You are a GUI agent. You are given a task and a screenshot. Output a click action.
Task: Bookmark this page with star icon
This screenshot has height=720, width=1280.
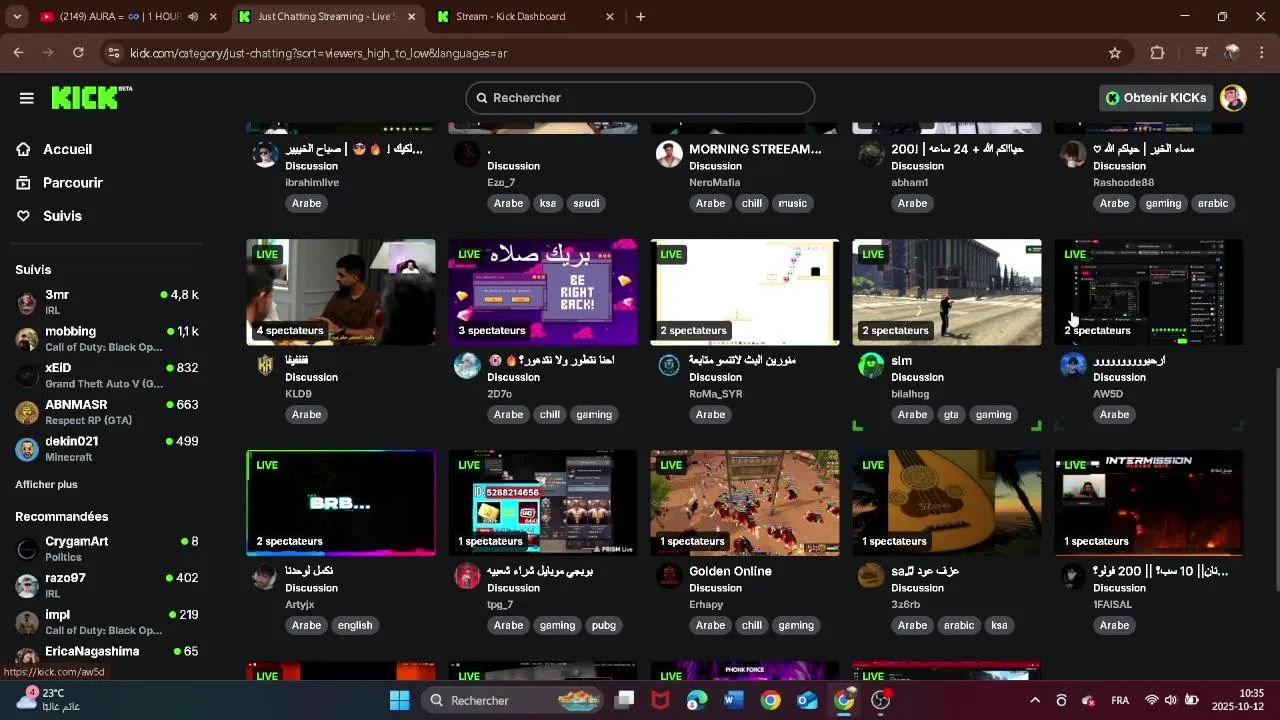pyautogui.click(x=1115, y=53)
